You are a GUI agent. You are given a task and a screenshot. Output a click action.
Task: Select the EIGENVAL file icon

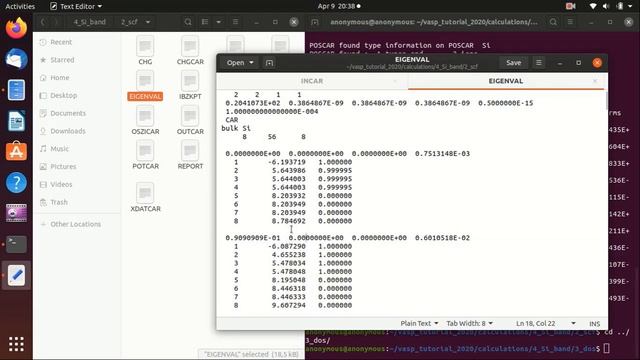145,85
